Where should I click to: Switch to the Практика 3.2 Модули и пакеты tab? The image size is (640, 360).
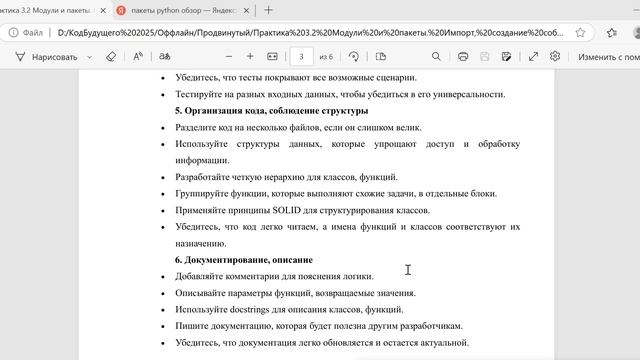[x=45, y=11]
